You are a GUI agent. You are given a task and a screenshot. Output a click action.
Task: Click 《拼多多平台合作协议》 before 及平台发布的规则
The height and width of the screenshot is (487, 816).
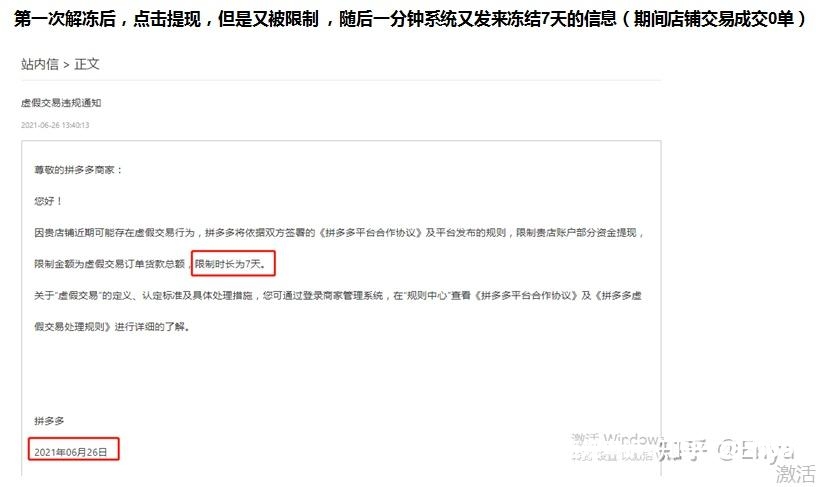(x=369, y=233)
